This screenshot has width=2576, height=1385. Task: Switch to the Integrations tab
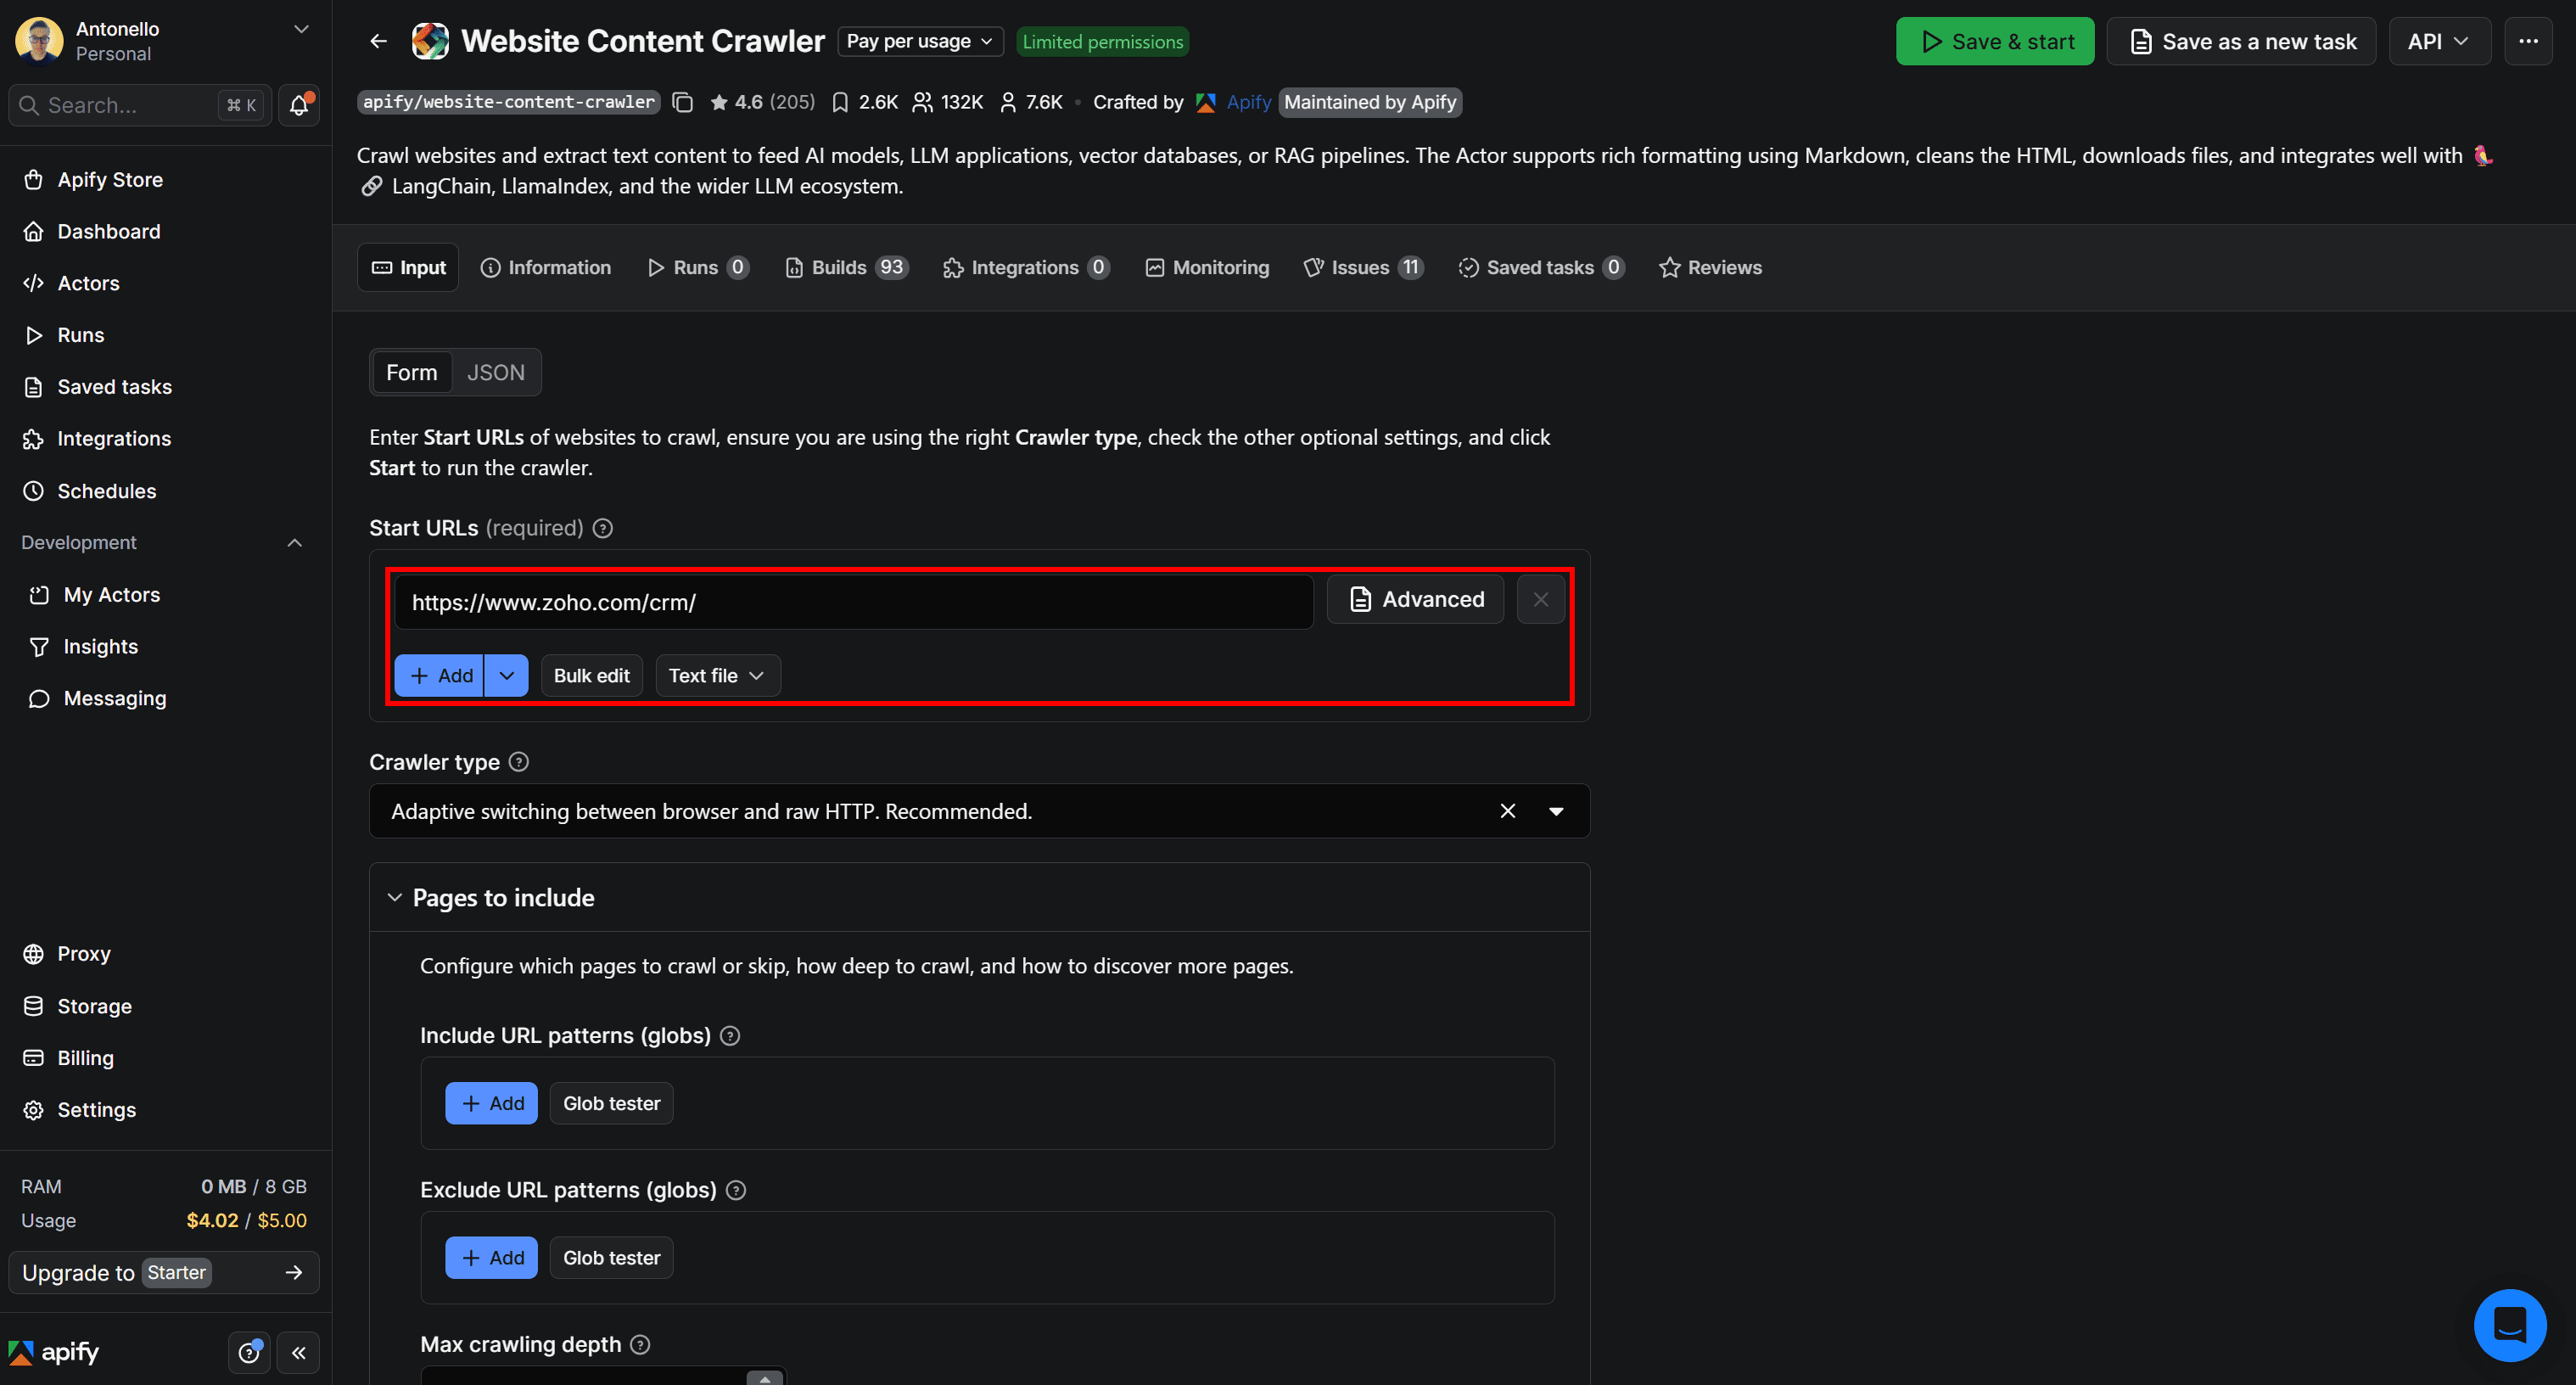click(1026, 268)
